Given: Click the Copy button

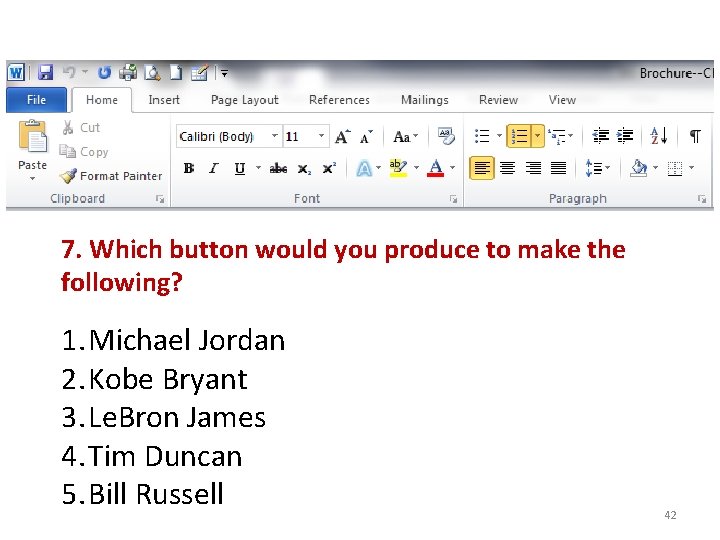Looking at the screenshot, I should coord(84,152).
